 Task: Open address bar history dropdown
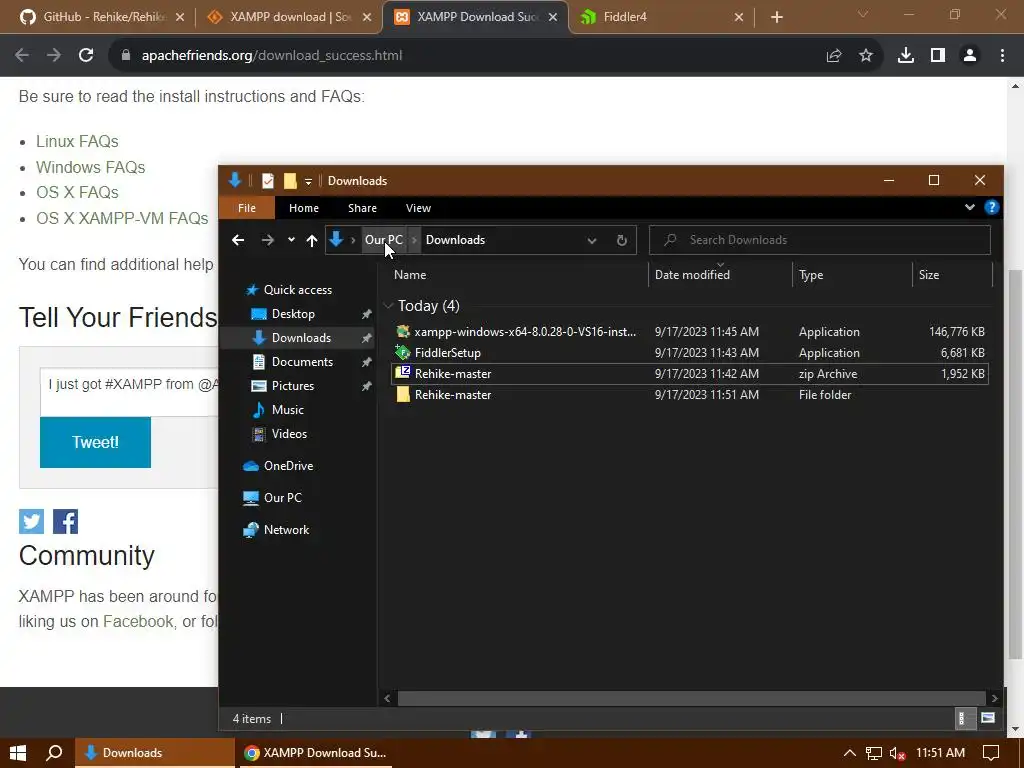[592, 240]
